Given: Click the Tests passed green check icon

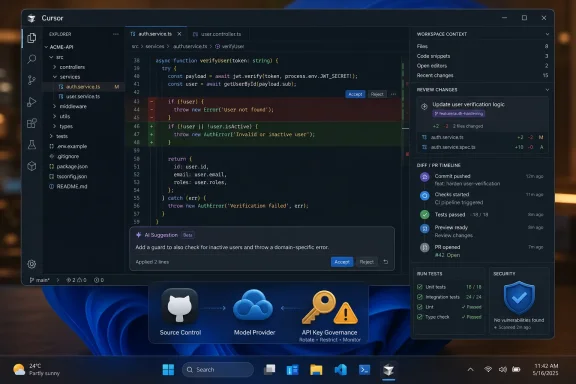Looking at the screenshot, I should click(425, 215).
